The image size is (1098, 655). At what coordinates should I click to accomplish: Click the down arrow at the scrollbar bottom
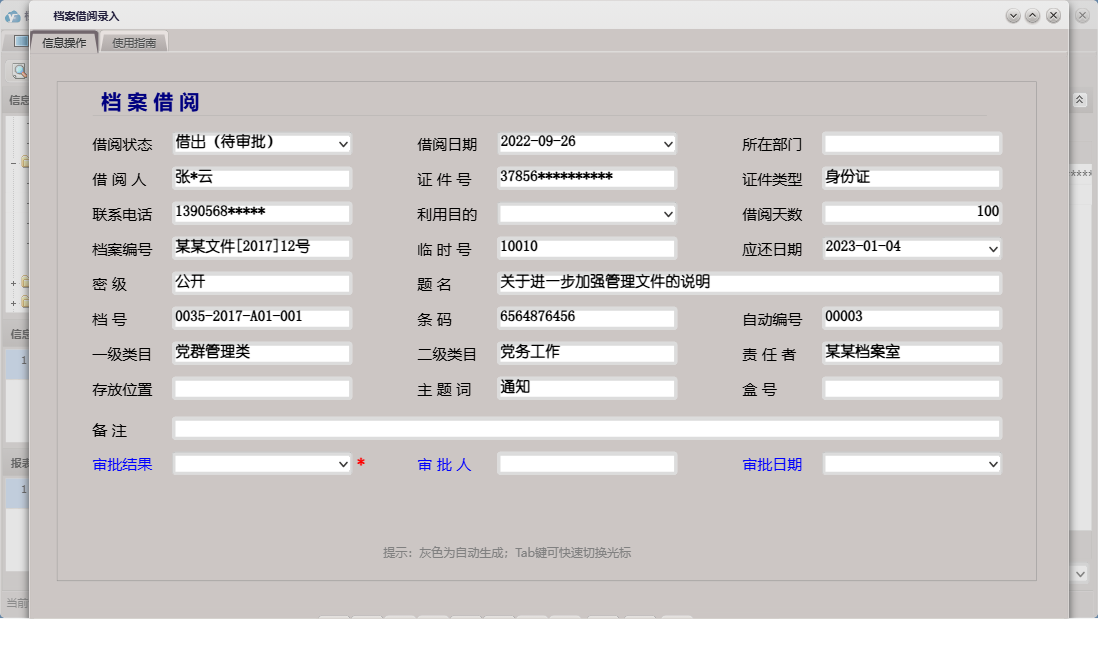[1080, 573]
